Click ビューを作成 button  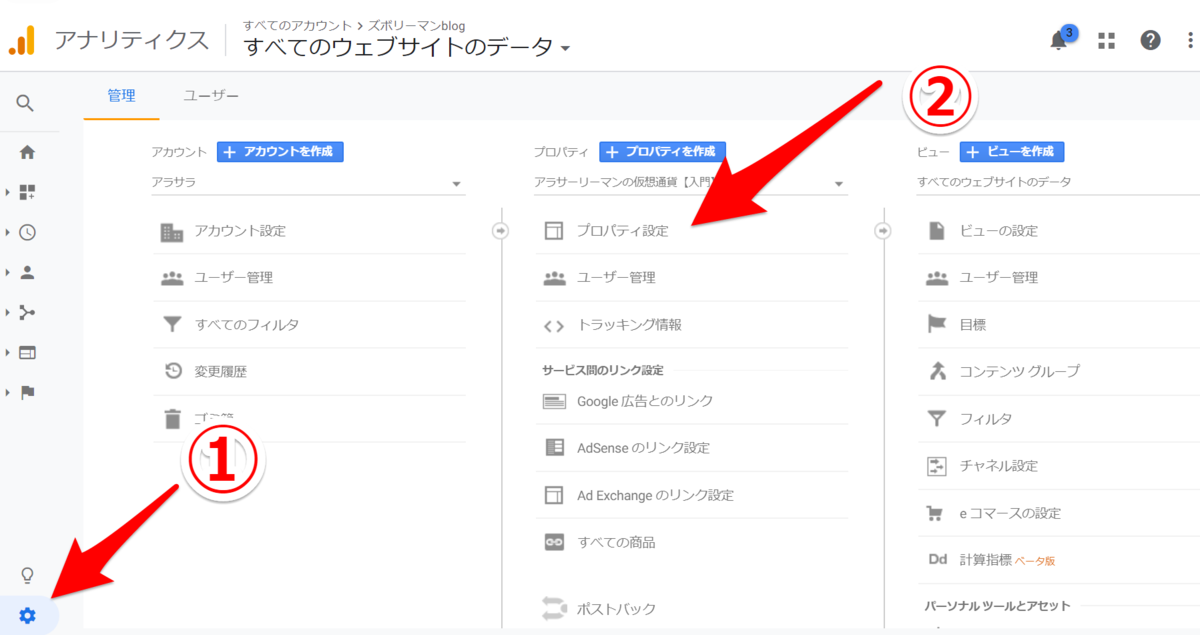pos(1012,152)
